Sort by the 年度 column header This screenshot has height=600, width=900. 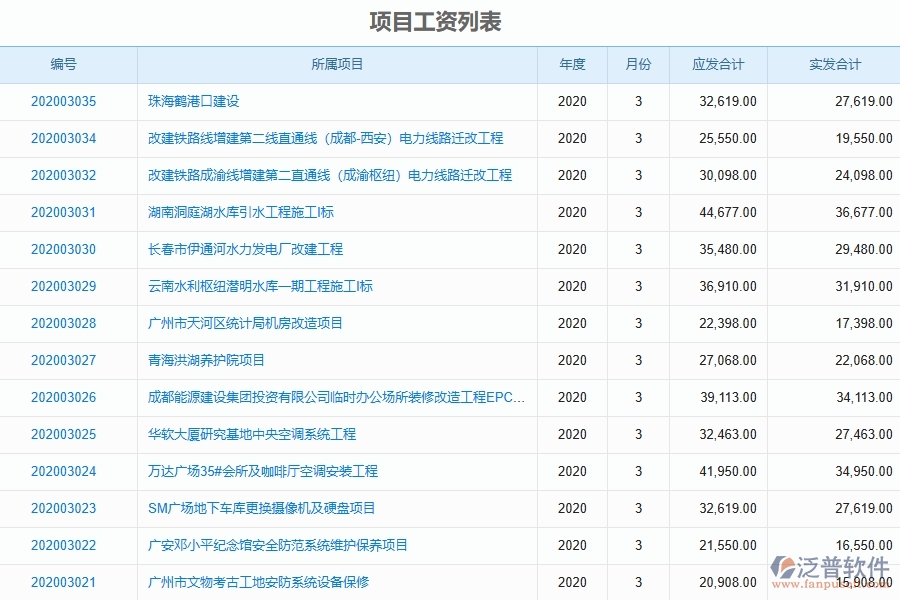(x=573, y=64)
